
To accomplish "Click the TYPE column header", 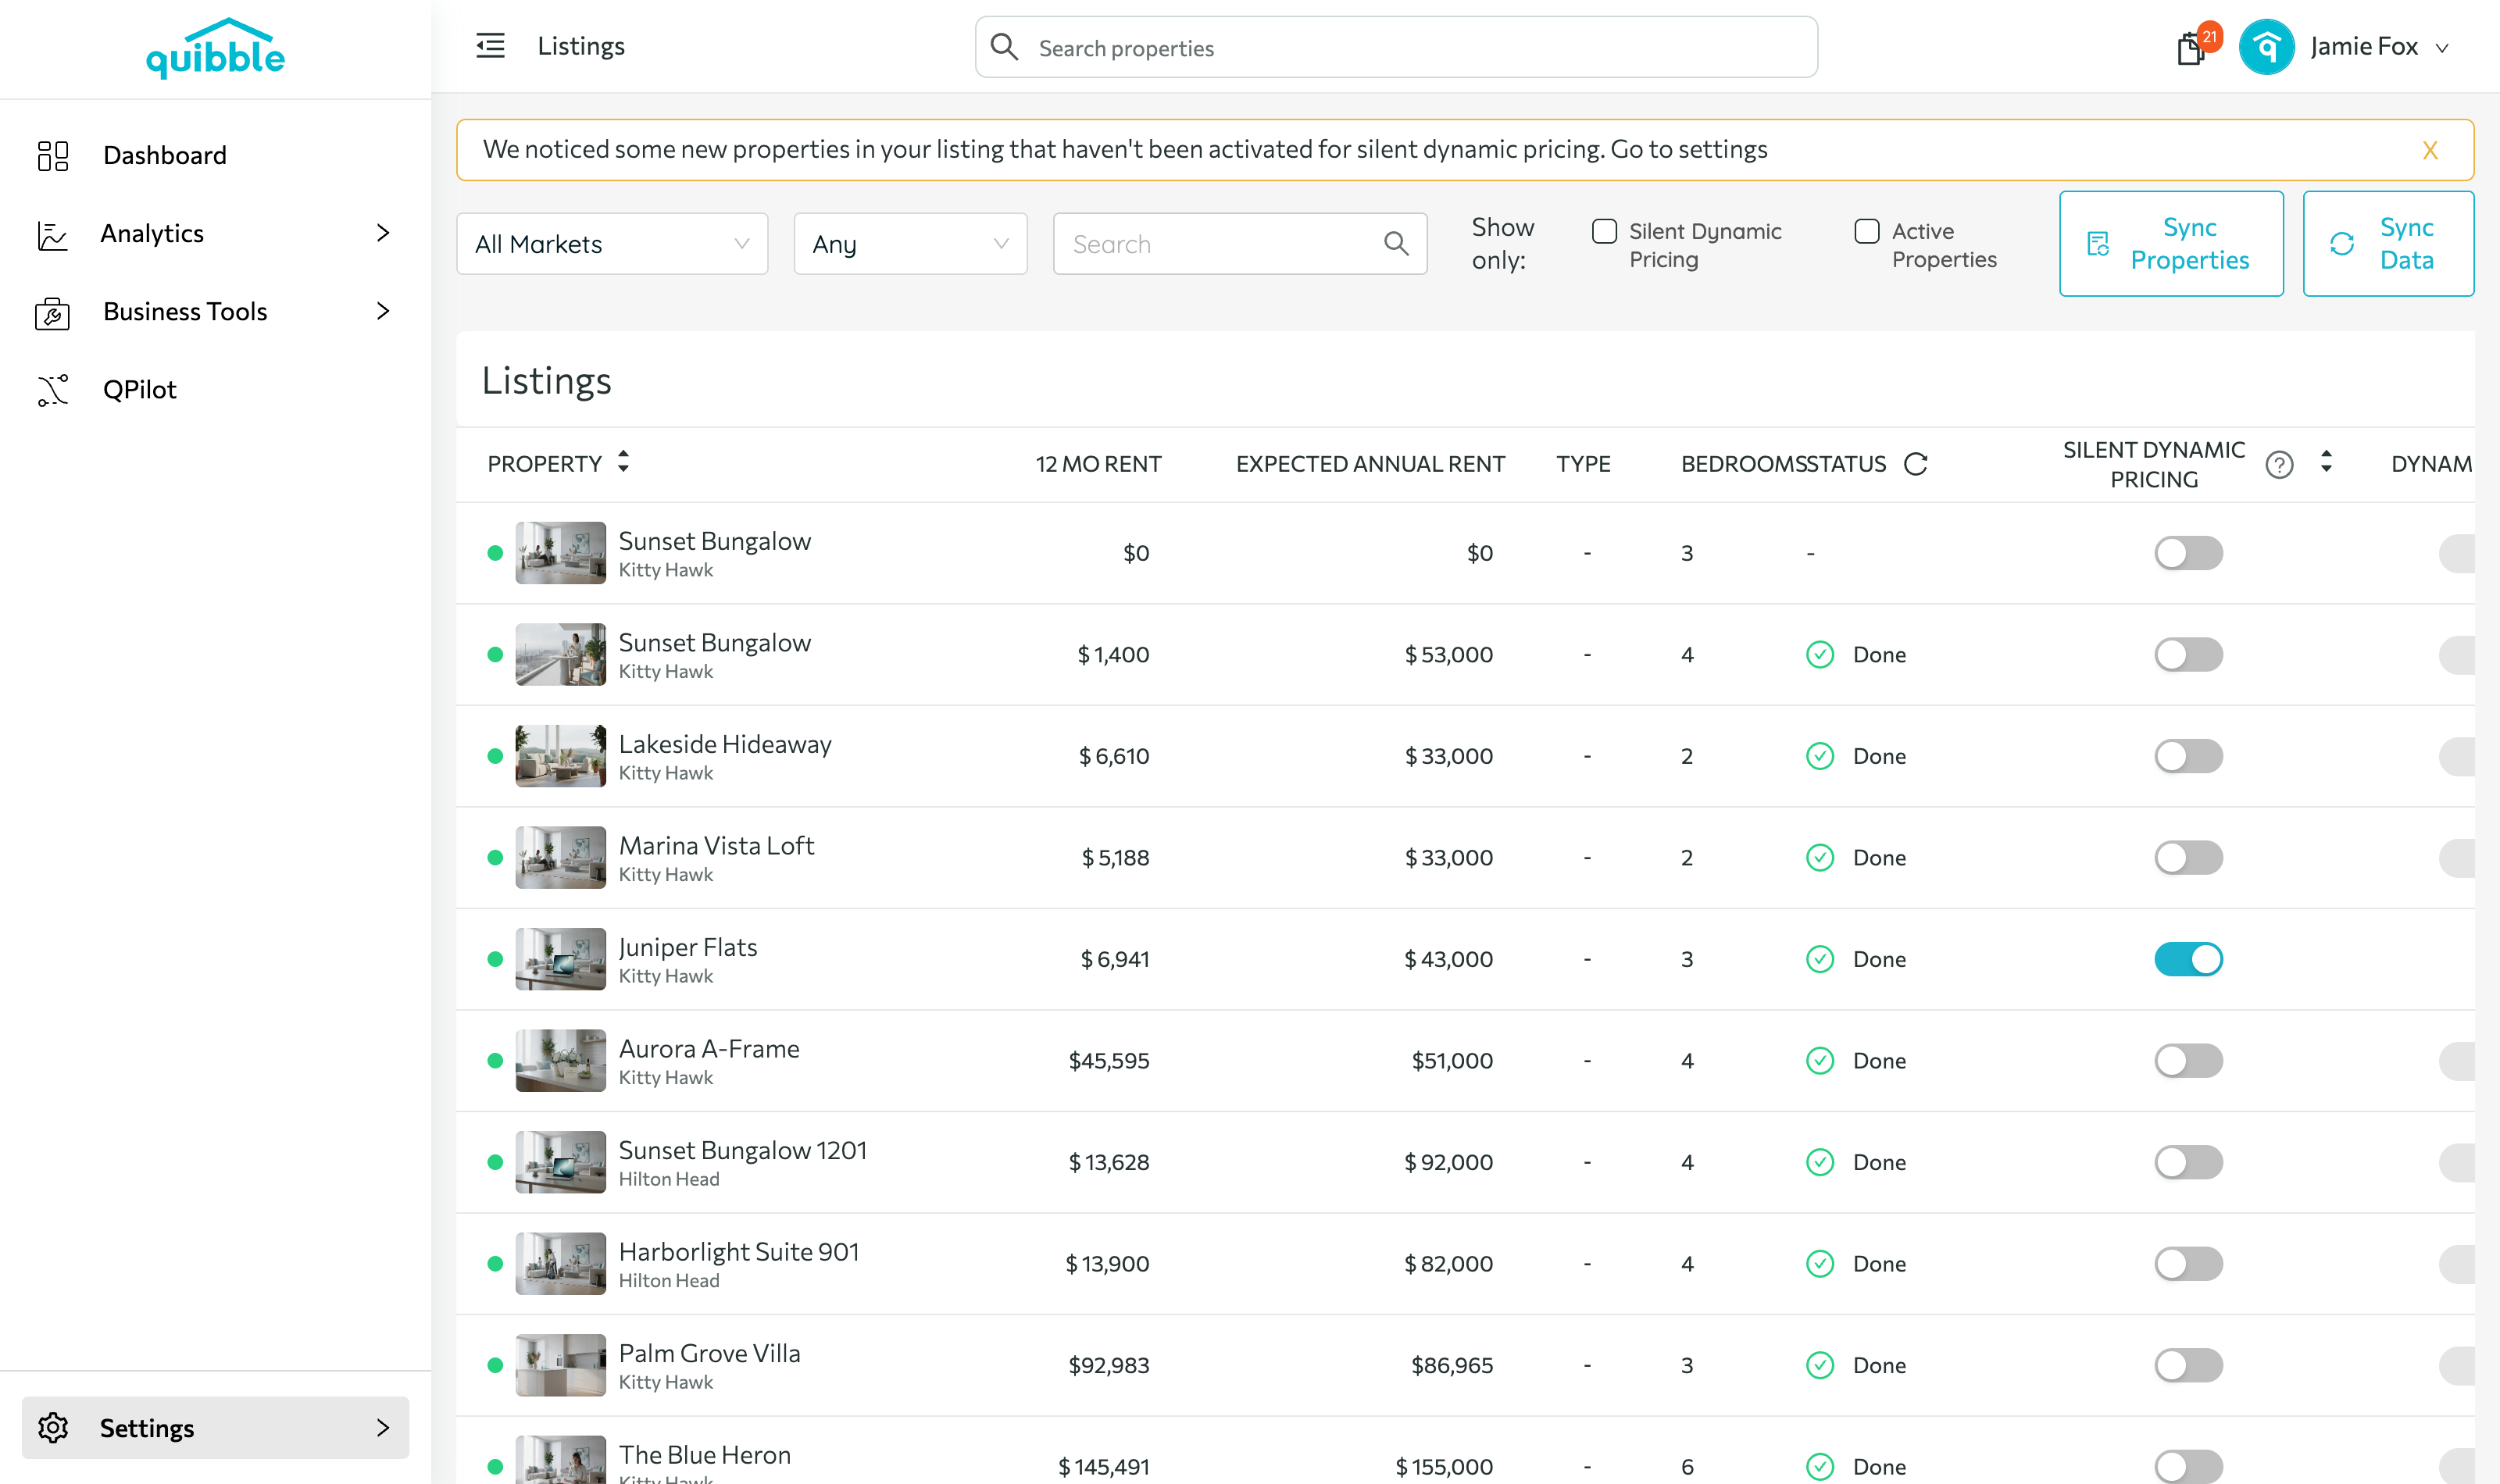I will point(1583,464).
